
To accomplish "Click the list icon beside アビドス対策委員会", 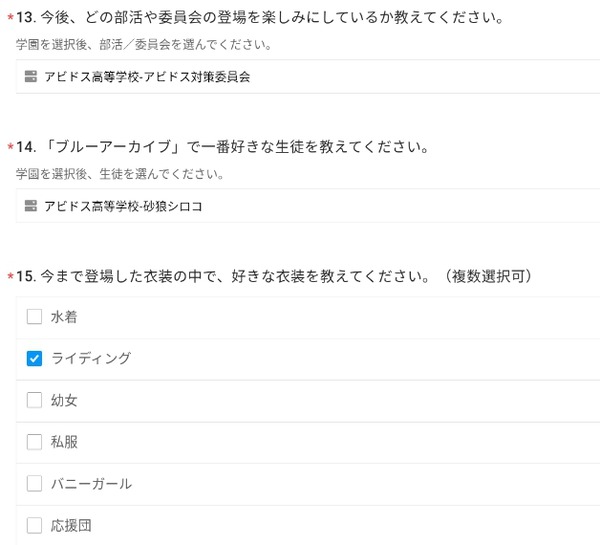I will pyautogui.click(x=31, y=76).
